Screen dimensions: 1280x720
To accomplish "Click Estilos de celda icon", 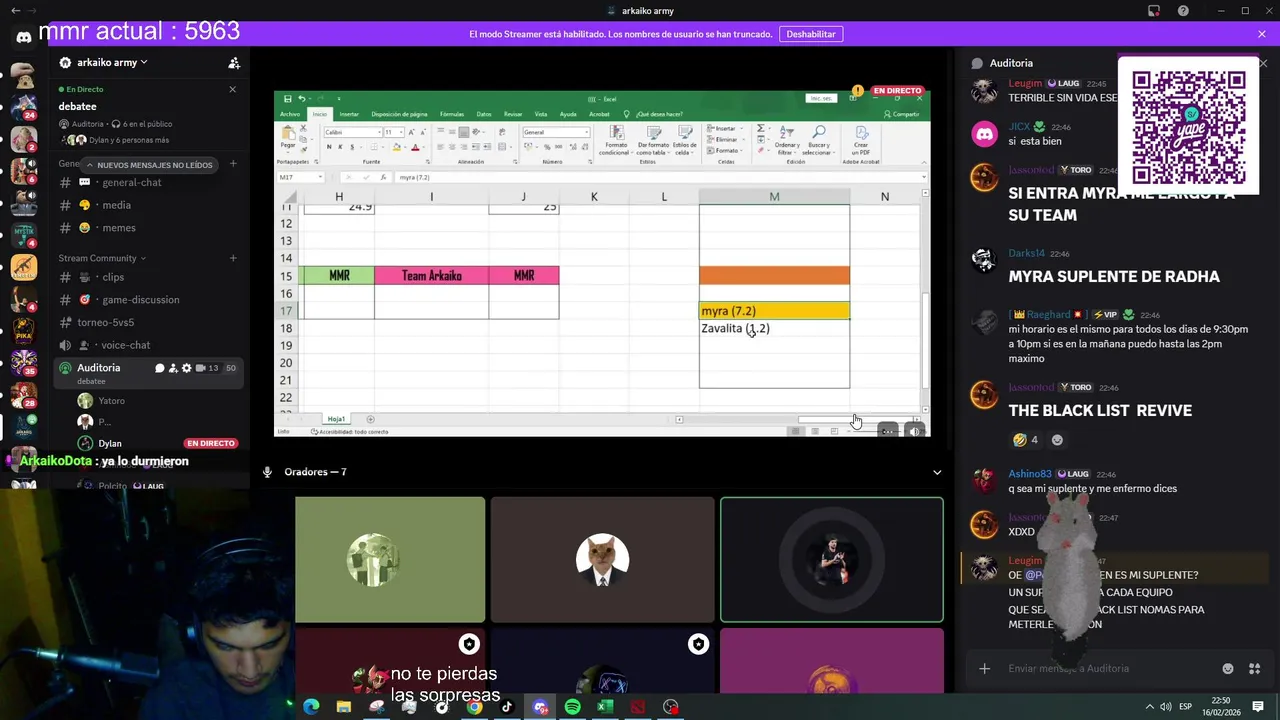I will (x=685, y=132).
